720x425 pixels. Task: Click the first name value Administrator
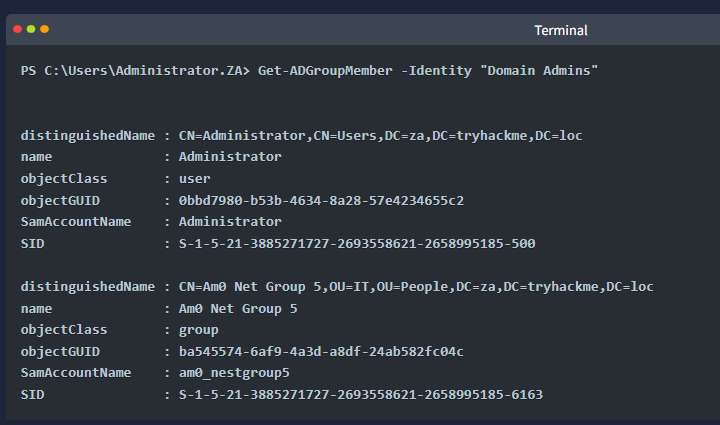coord(230,157)
